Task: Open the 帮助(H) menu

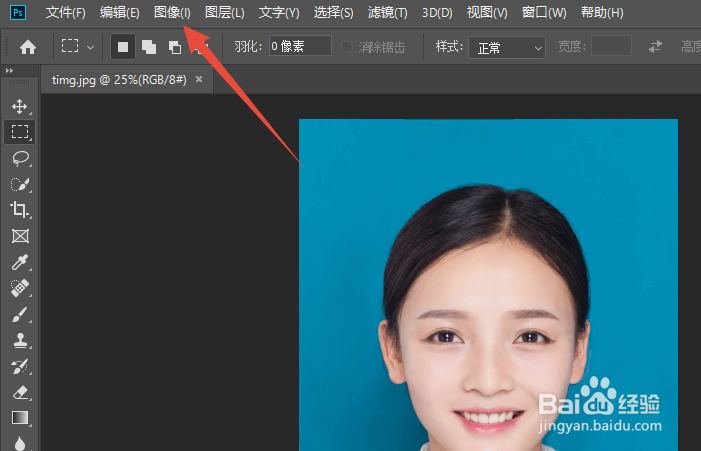Action: tap(602, 13)
